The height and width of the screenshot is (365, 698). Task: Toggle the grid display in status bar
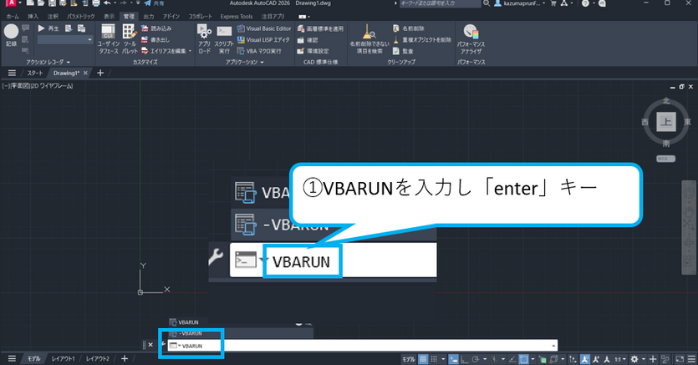pyautogui.click(x=422, y=359)
